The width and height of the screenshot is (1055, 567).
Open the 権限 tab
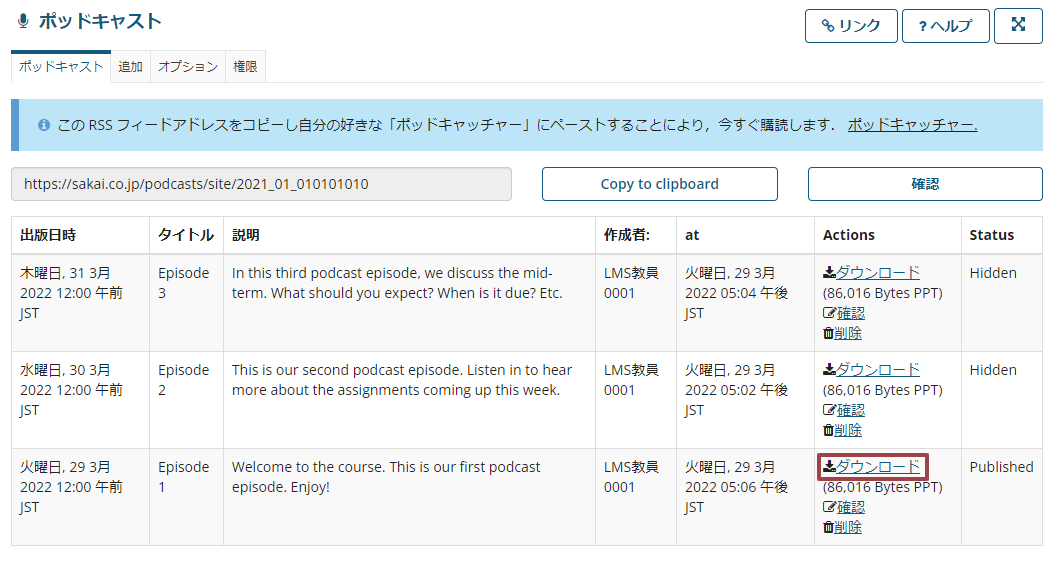click(x=245, y=67)
